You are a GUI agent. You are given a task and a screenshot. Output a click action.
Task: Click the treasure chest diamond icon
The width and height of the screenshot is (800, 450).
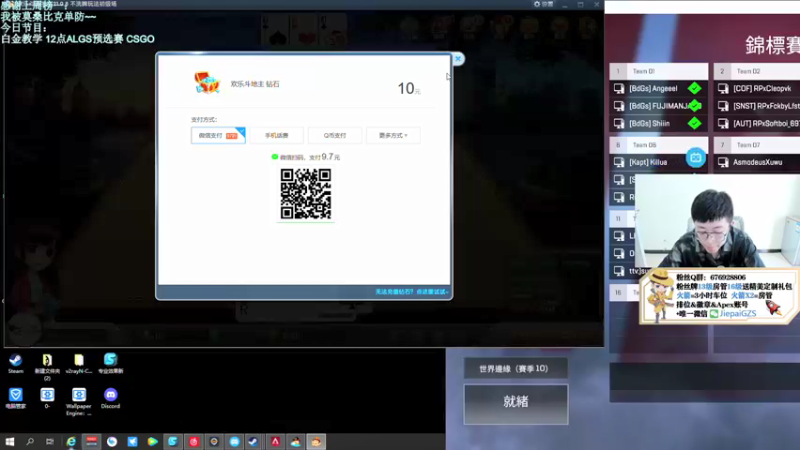(x=207, y=83)
